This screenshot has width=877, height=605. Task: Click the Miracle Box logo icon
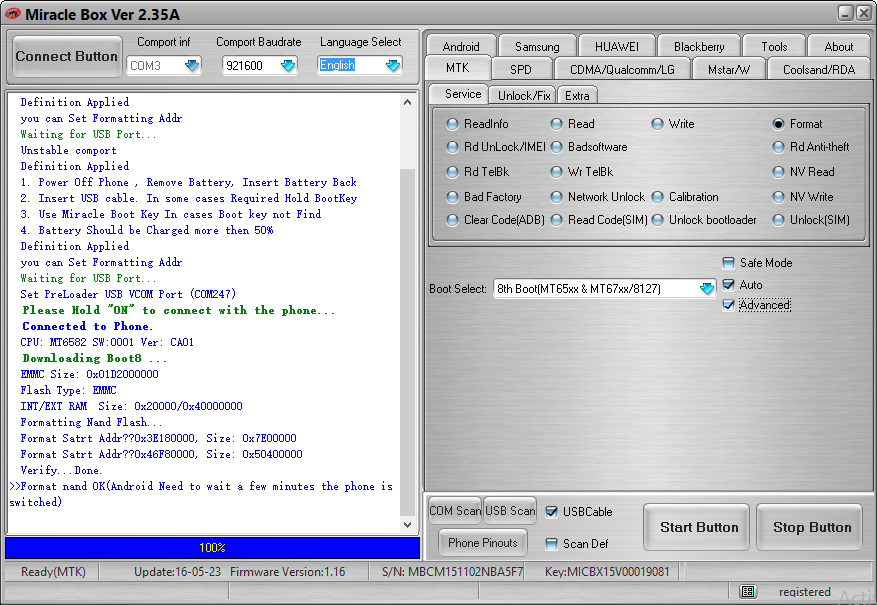click(12, 14)
